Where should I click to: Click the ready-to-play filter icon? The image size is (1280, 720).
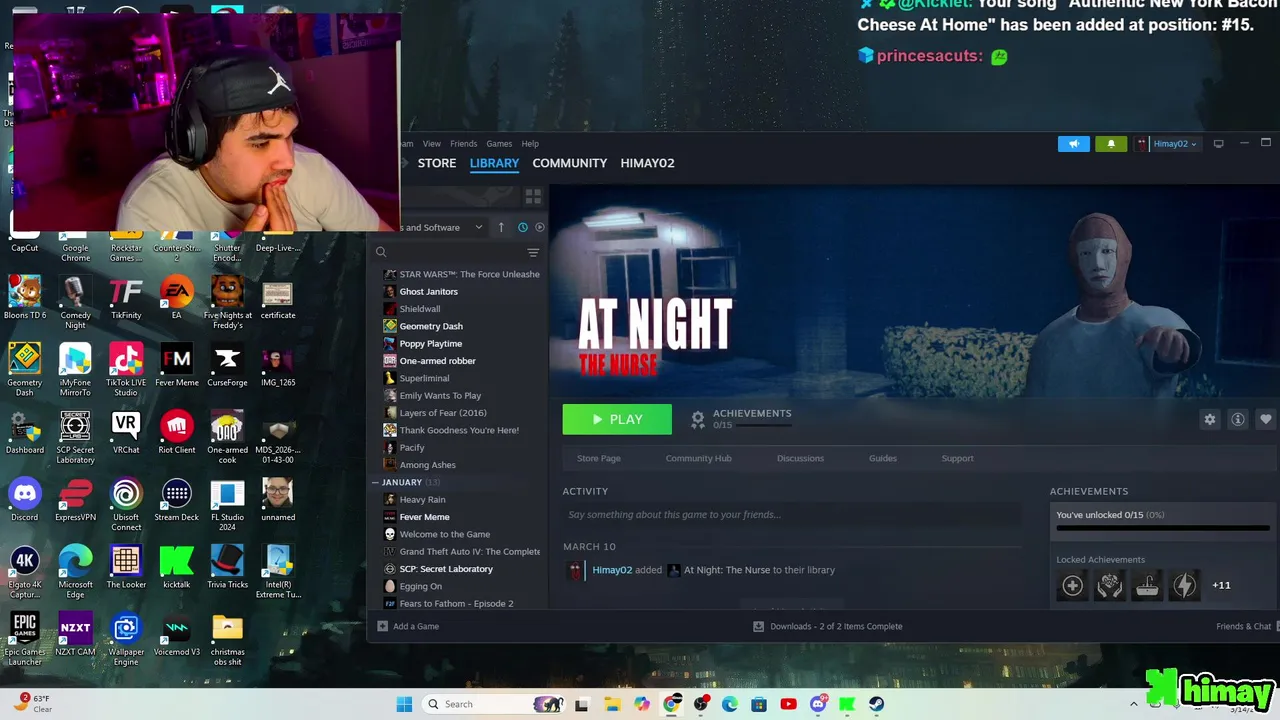[x=540, y=227]
